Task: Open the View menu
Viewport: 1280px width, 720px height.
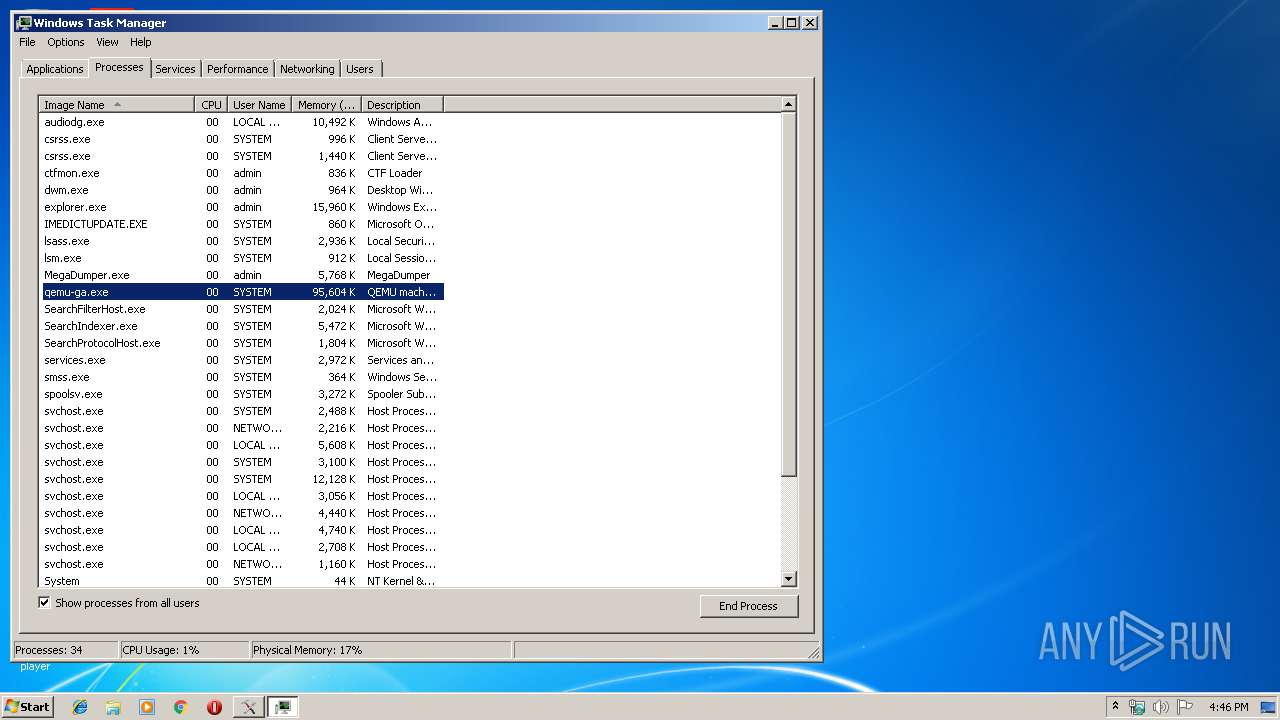Action: (x=107, y=42)
